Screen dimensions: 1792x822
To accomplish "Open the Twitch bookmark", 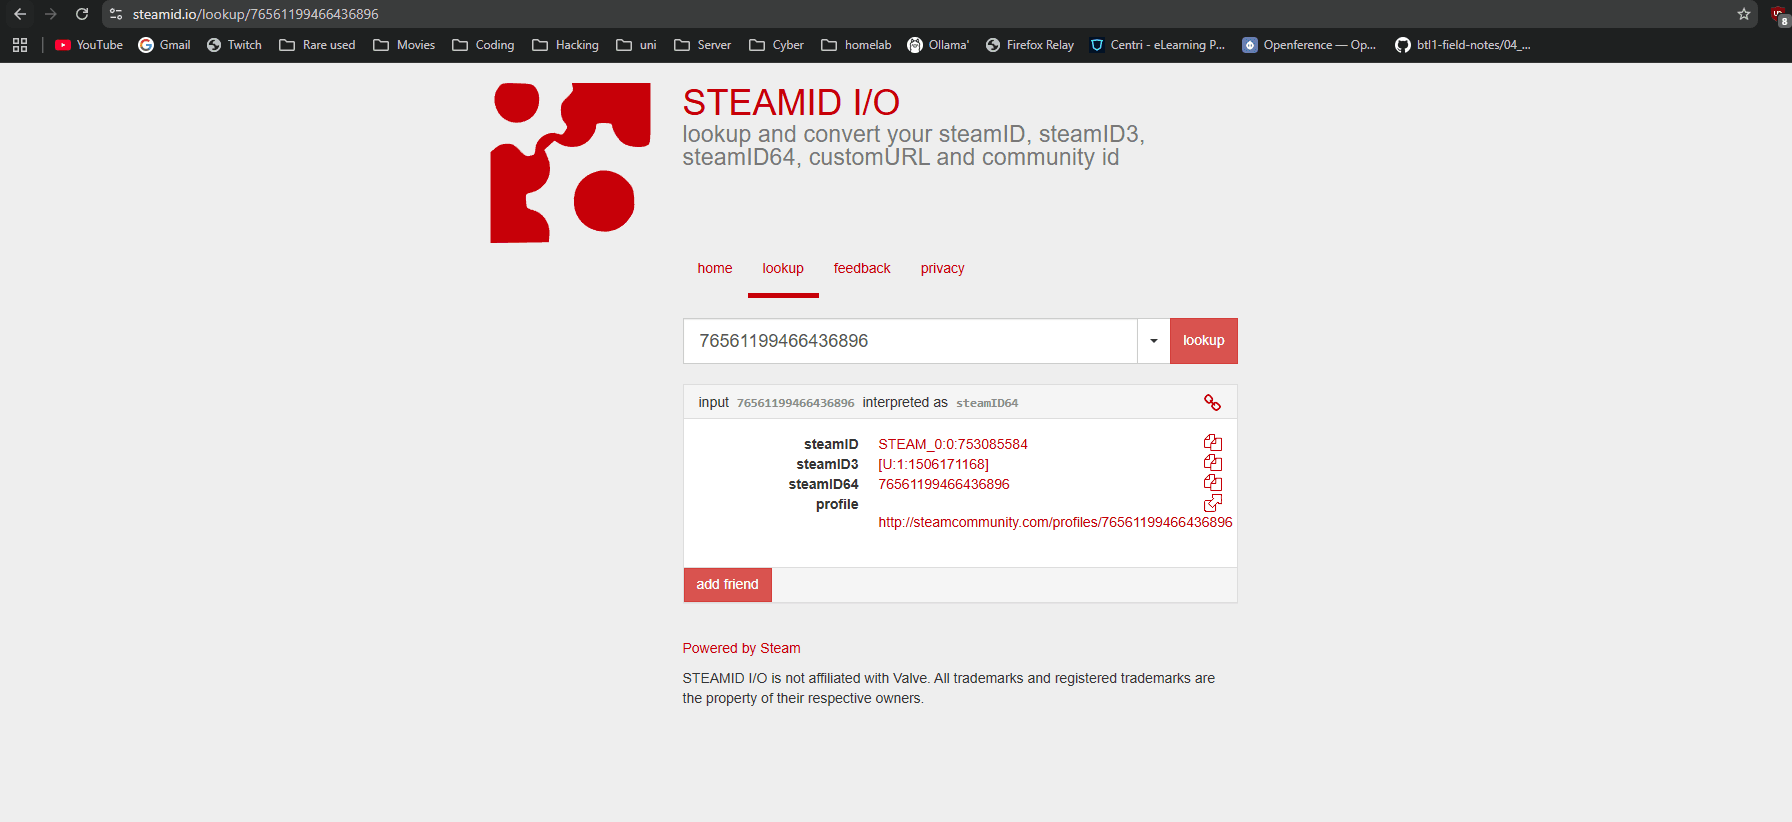I will (x=234, y=45).
